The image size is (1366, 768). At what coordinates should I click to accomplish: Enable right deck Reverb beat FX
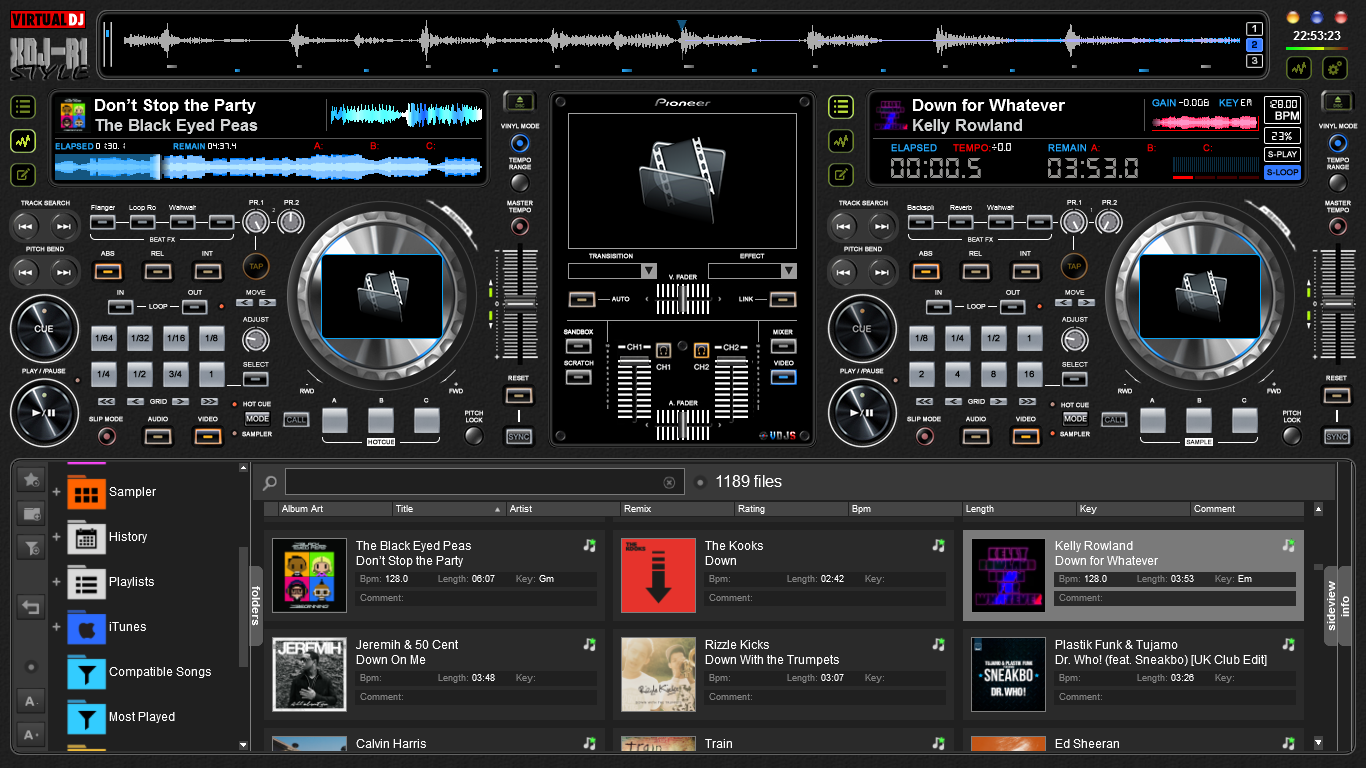[961, 222]
